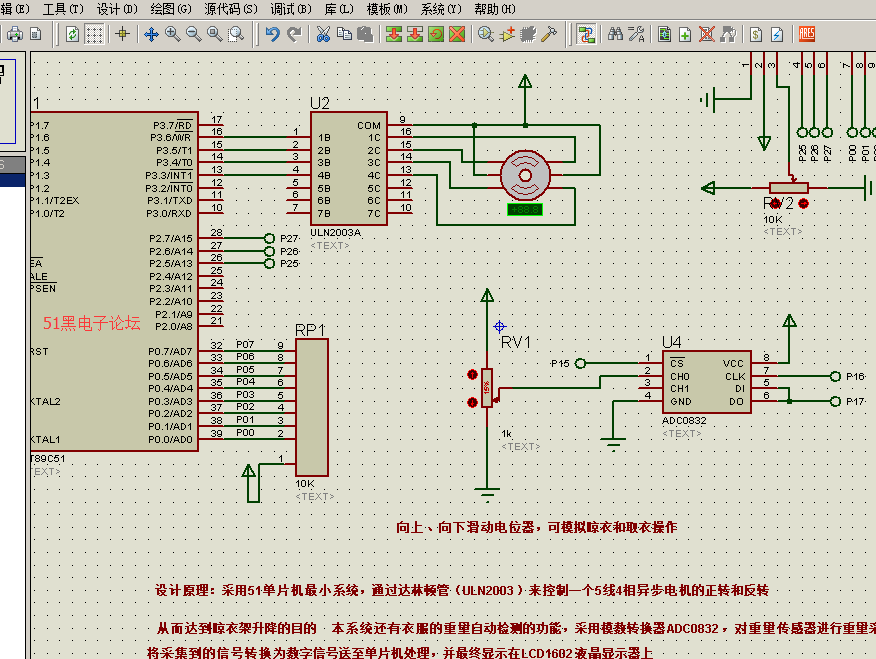The height and width of the screenshot is (659, 876).
Task: Open the 工具(T) menu
Action: 63,9
